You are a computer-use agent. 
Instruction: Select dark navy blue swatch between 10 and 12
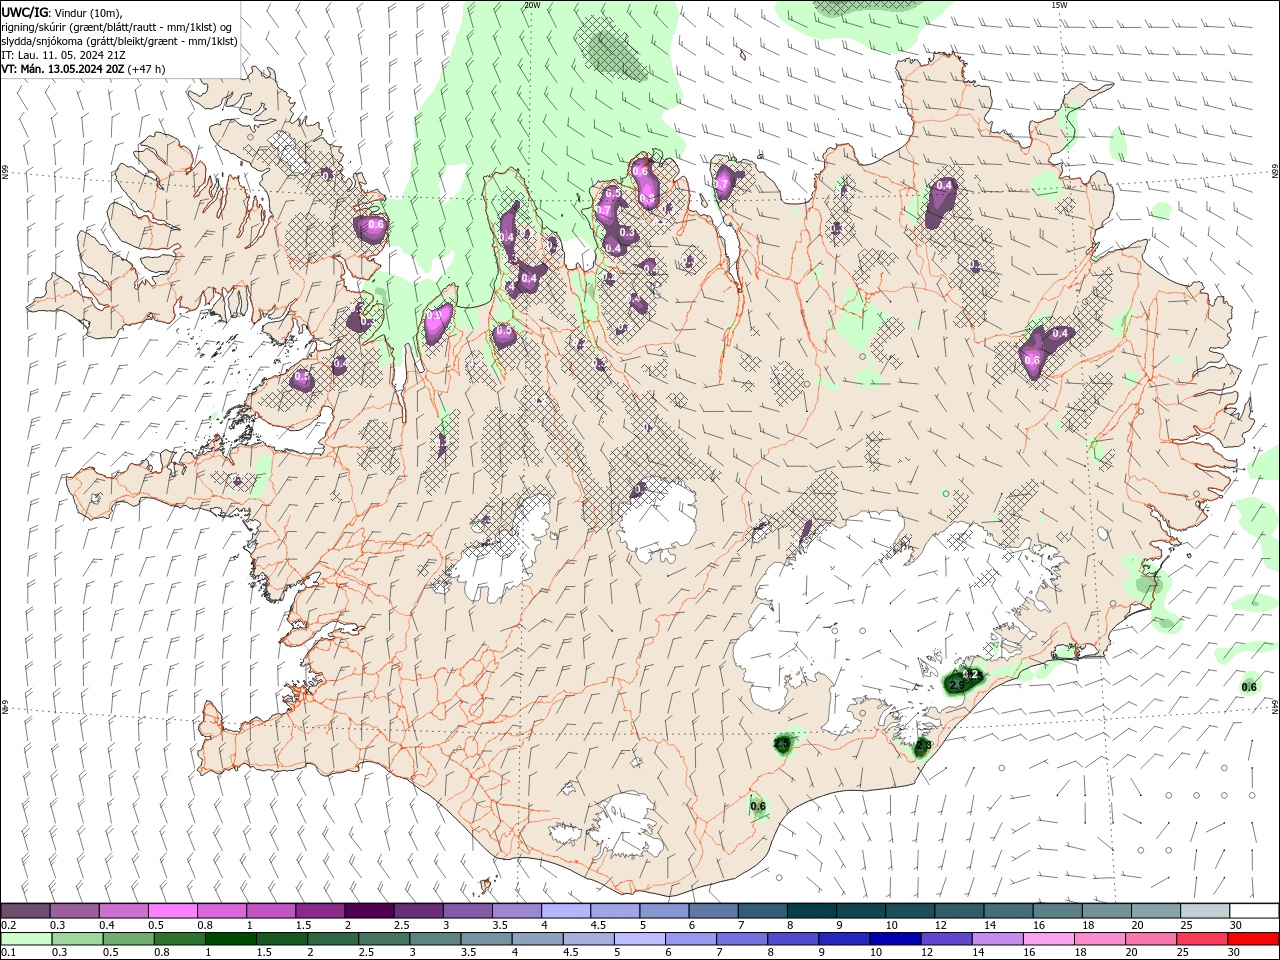(894, 939)
